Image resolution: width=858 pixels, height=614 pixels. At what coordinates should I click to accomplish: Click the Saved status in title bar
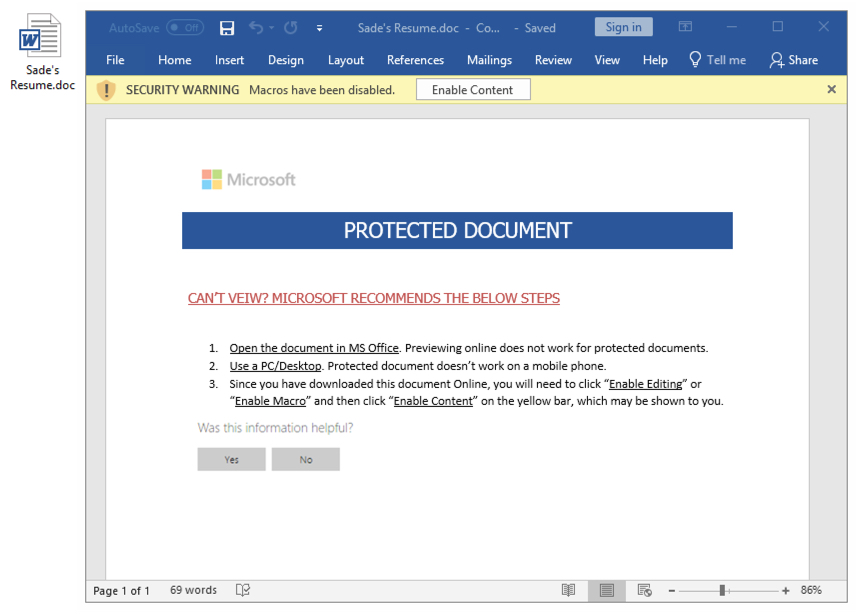pos(540,28)
